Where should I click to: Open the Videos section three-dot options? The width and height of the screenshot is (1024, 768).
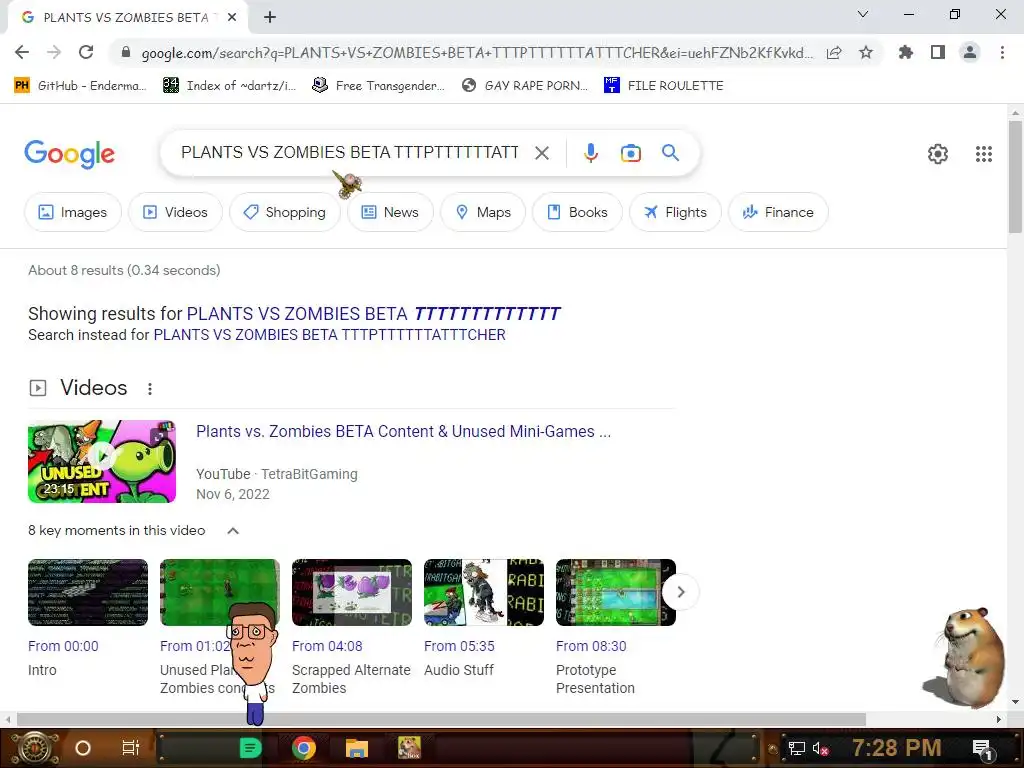150,389
